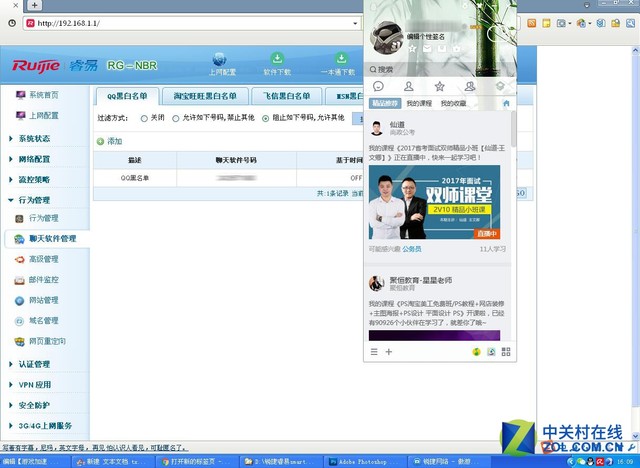Open QQ star favorites tab icon
This screenshot has width=640, height=468.
click(x=439, y=86)
